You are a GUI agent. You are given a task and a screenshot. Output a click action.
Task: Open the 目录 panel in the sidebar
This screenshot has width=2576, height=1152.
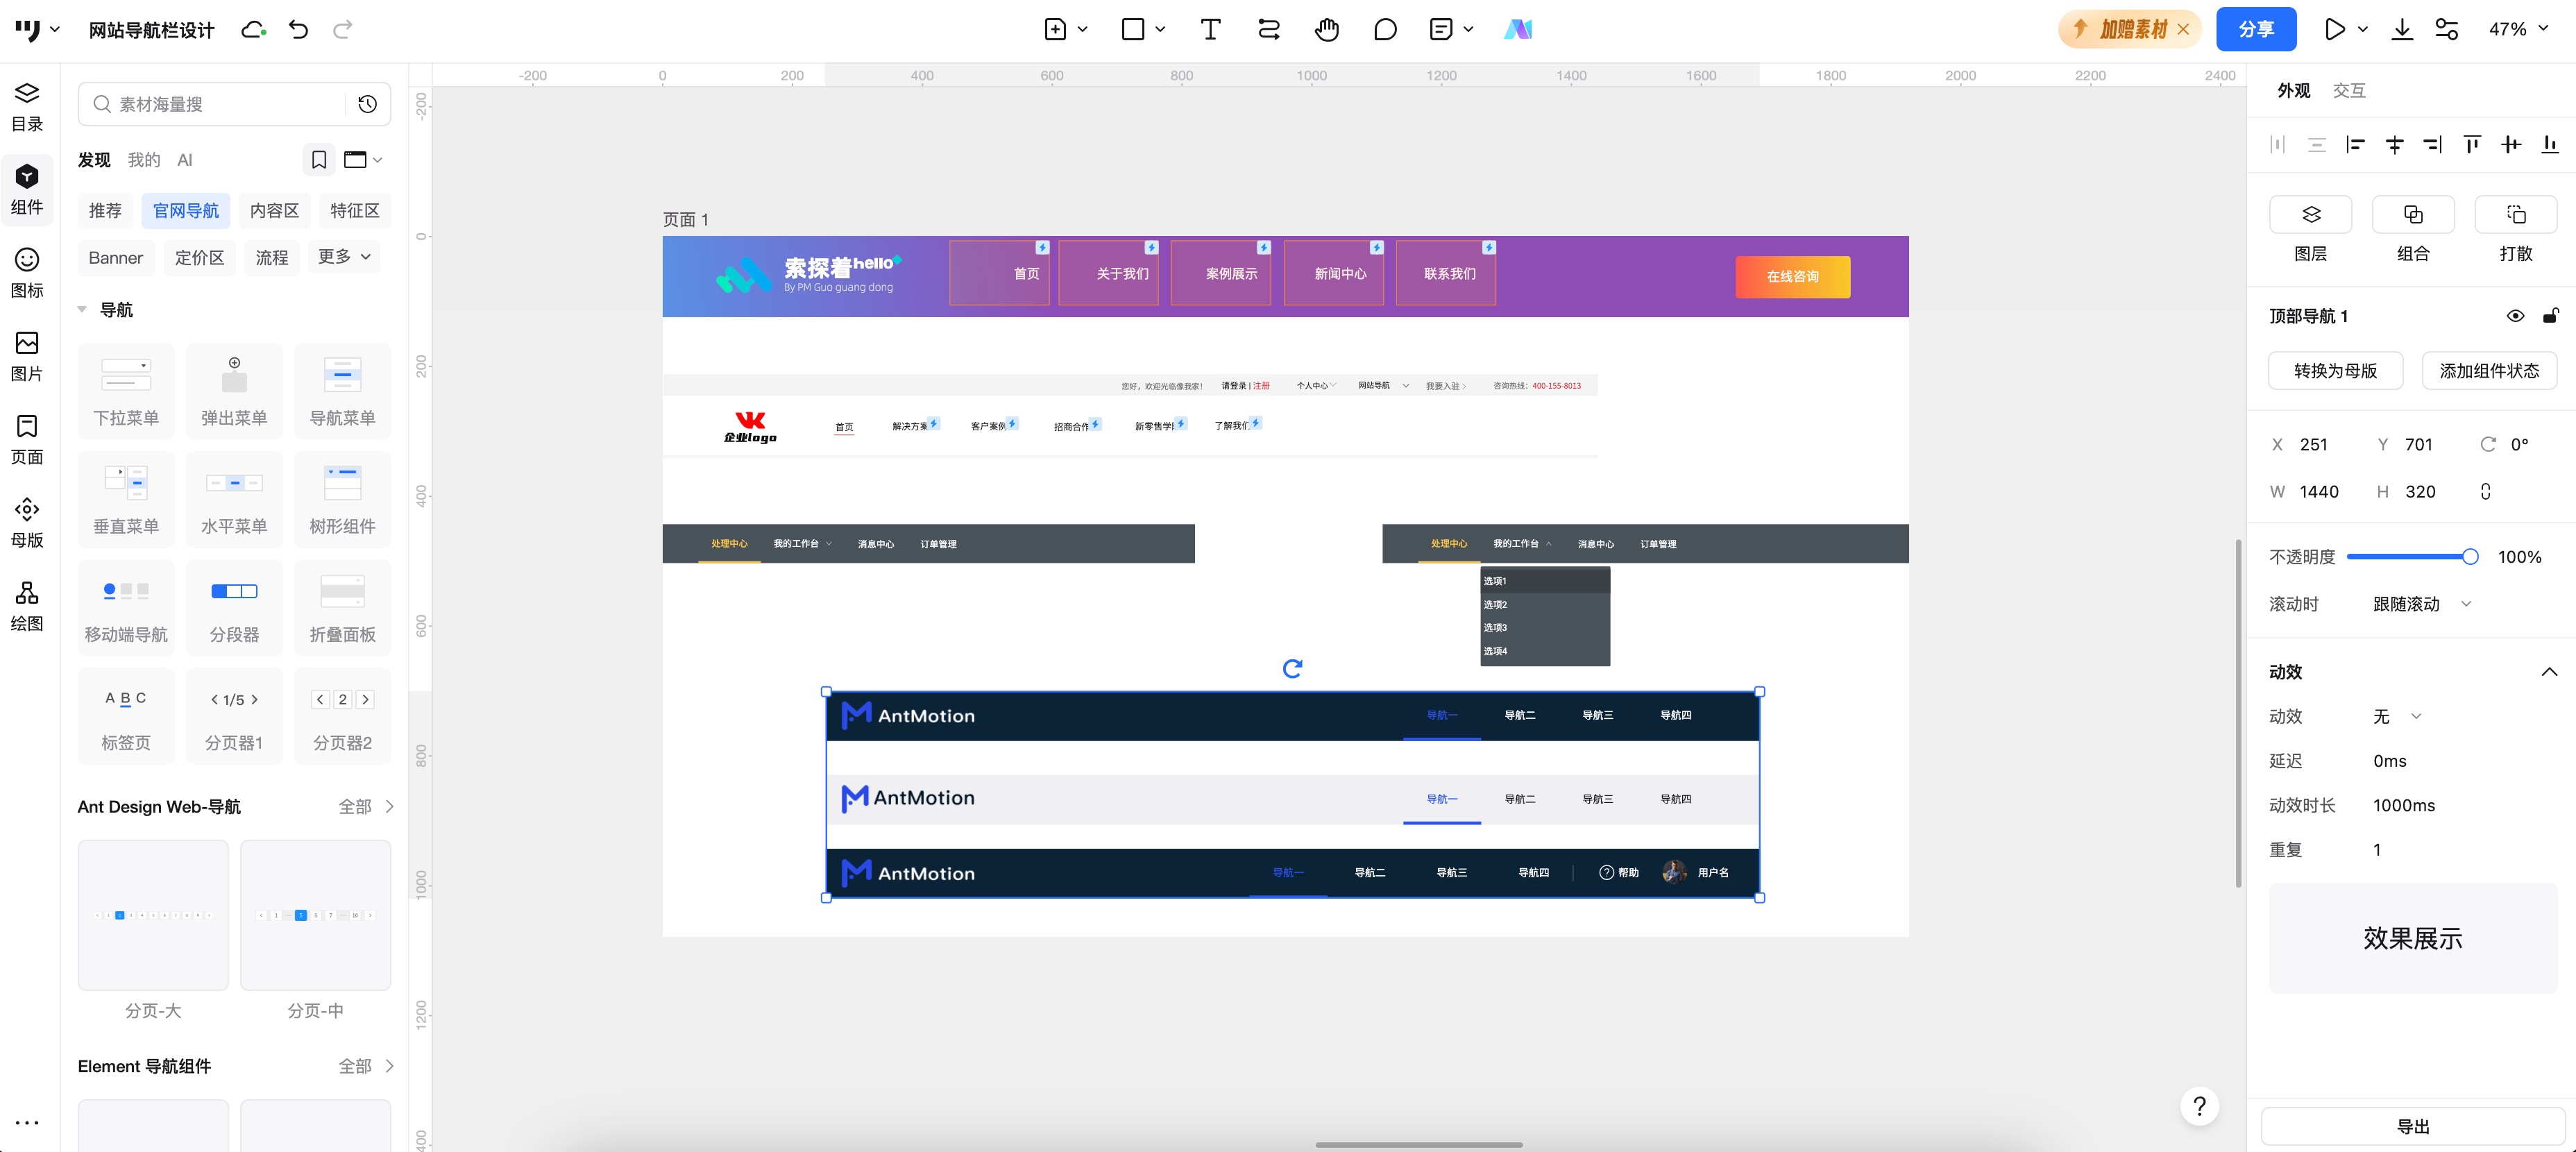coord(27,107)
